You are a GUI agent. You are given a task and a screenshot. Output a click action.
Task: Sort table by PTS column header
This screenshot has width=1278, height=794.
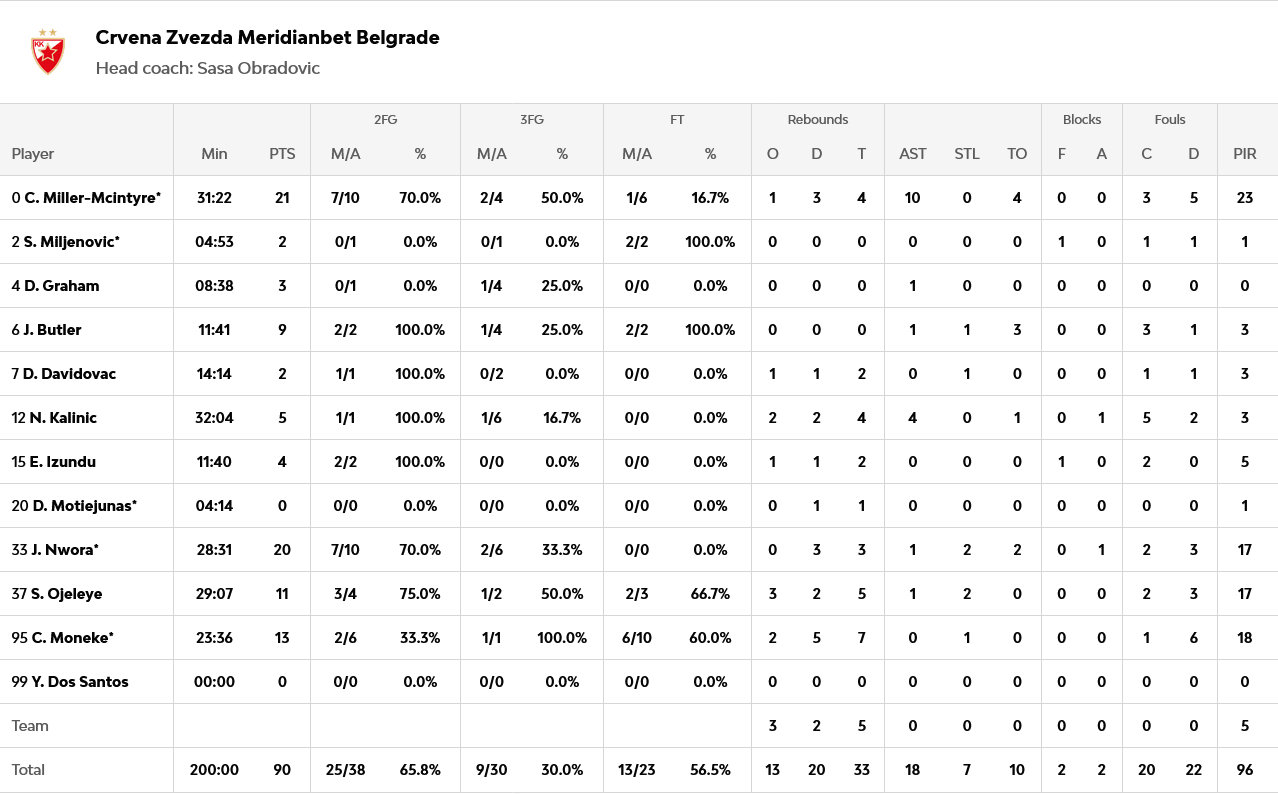[x=282, y=154]
